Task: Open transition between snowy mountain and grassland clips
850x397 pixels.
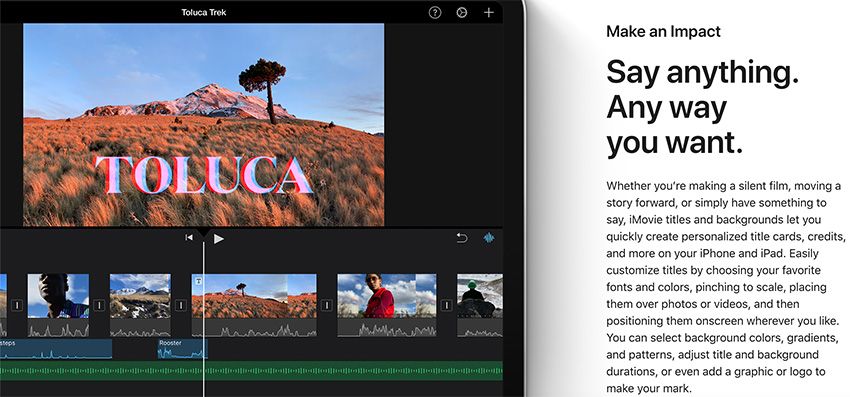Action: [x=181, y=305]
